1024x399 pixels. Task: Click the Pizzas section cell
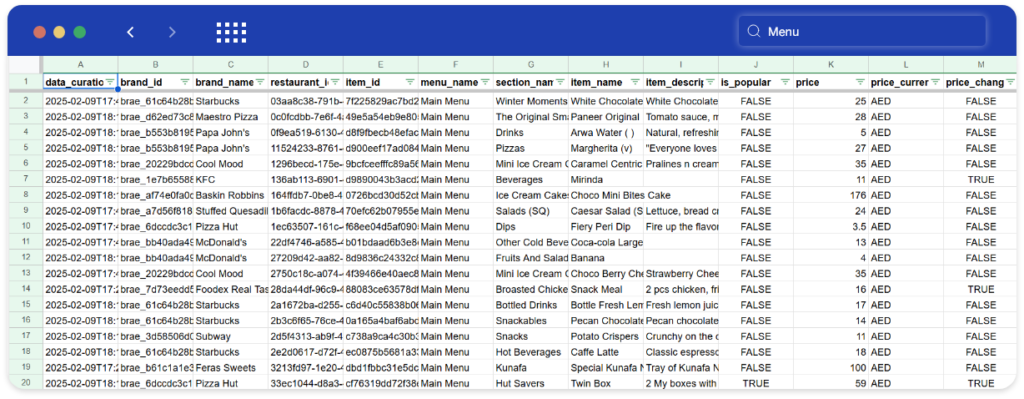tap(531, 148)
